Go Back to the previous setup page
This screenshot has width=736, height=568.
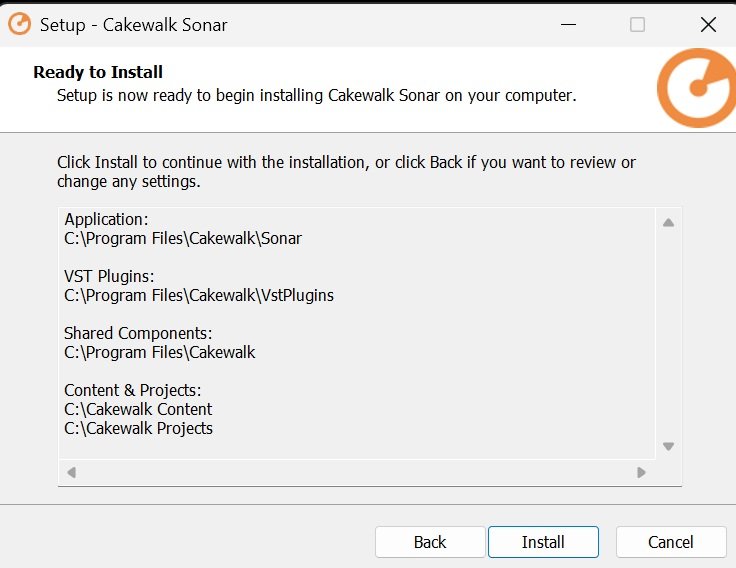click(430, 542)
